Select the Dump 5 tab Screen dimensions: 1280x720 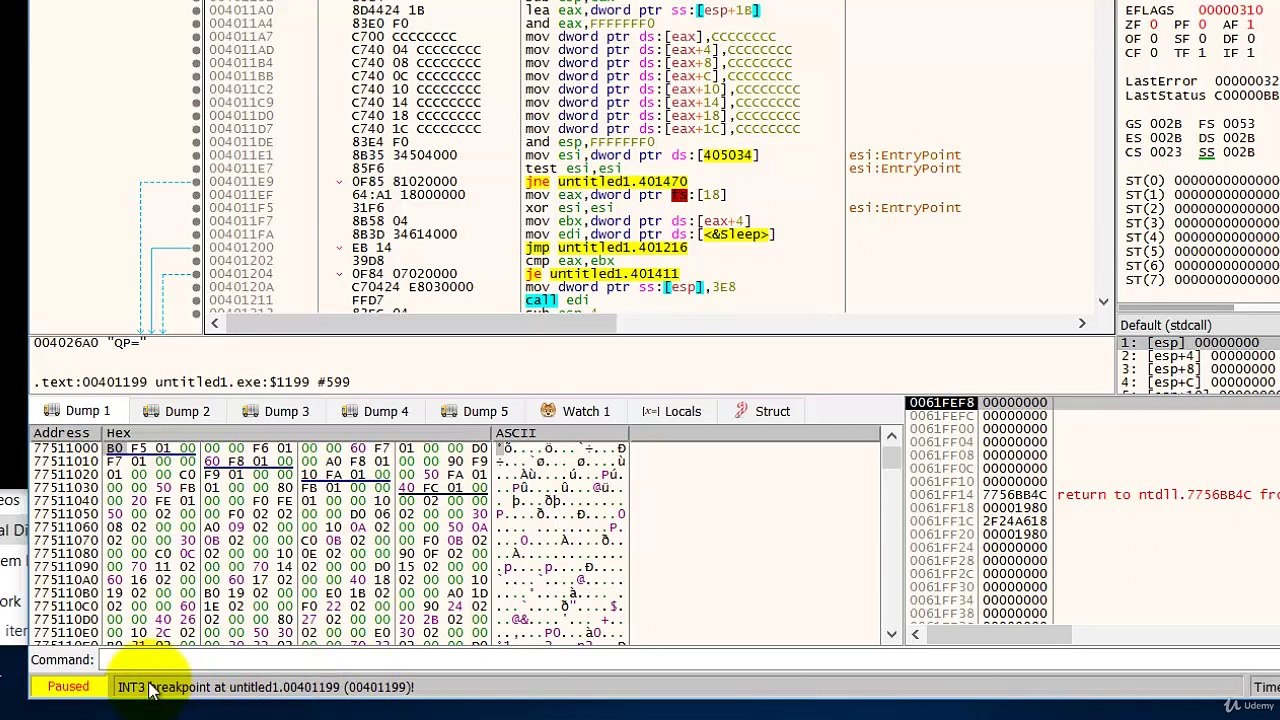[473, 411]
